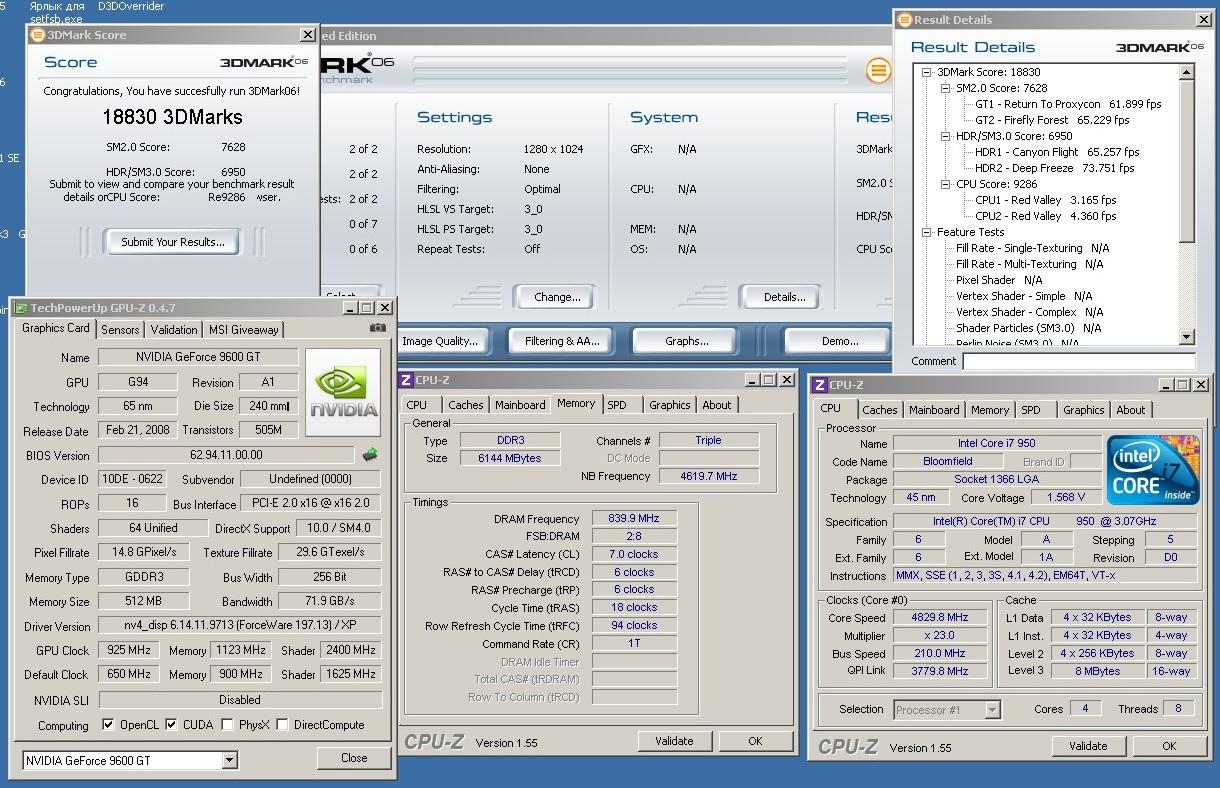
Task: Click Submit Your Results button
Action: tap(173, 242)
